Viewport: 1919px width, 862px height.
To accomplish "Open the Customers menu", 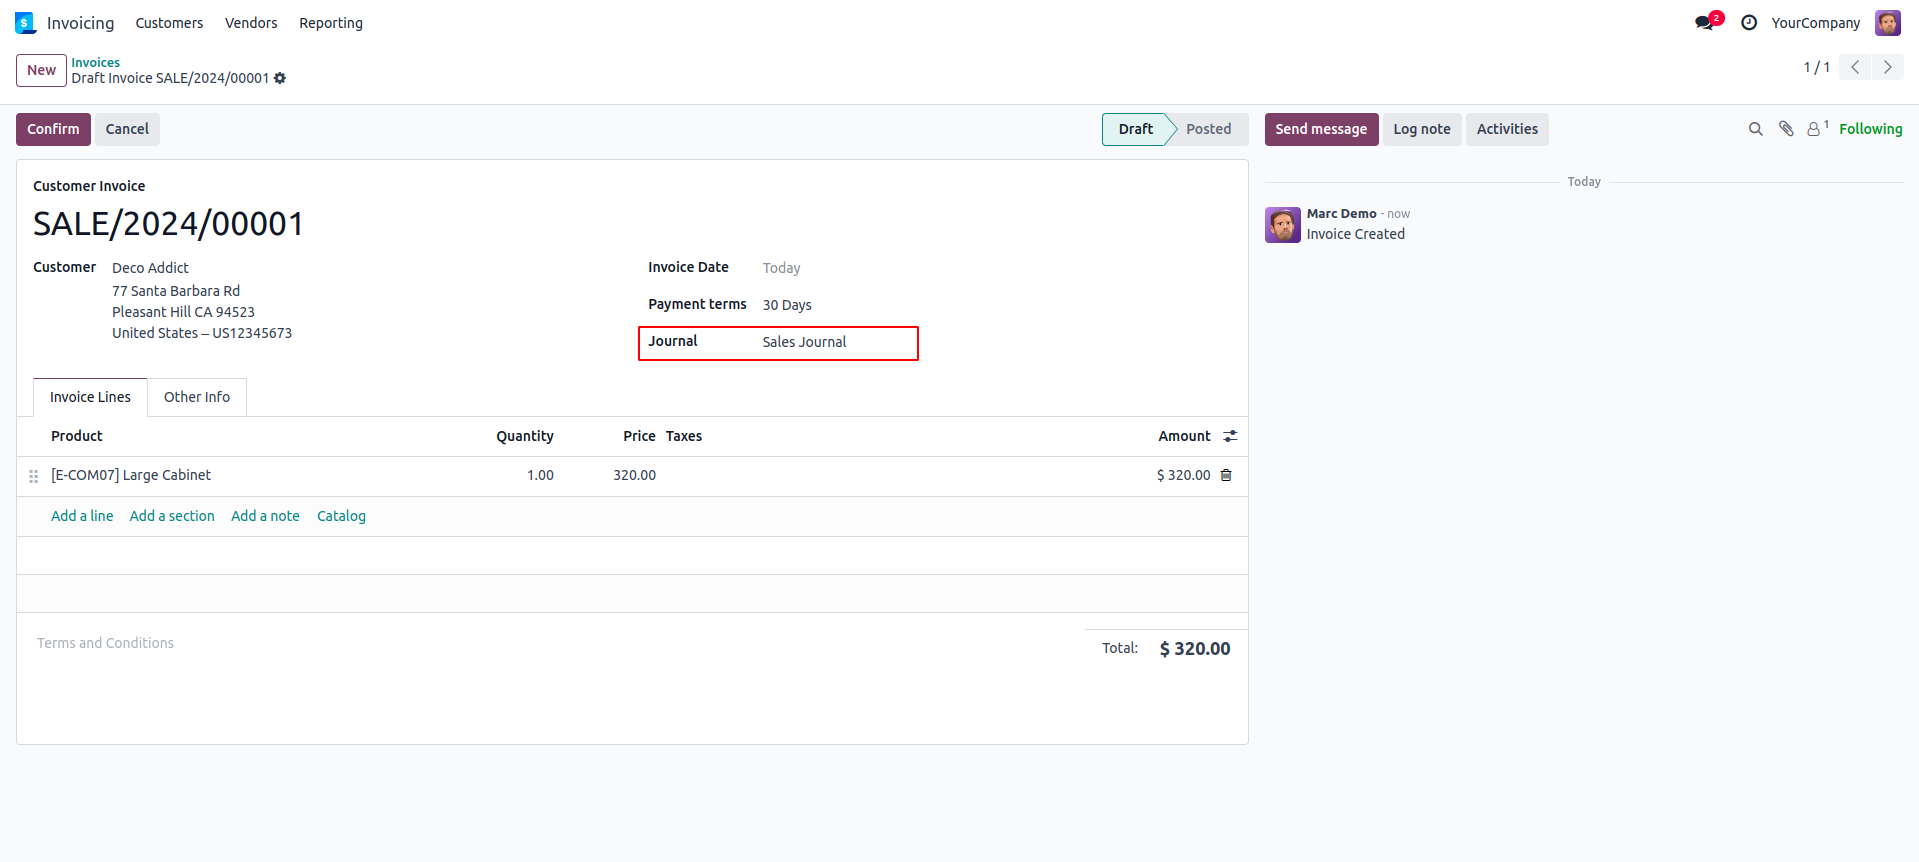I will [169, 23].
